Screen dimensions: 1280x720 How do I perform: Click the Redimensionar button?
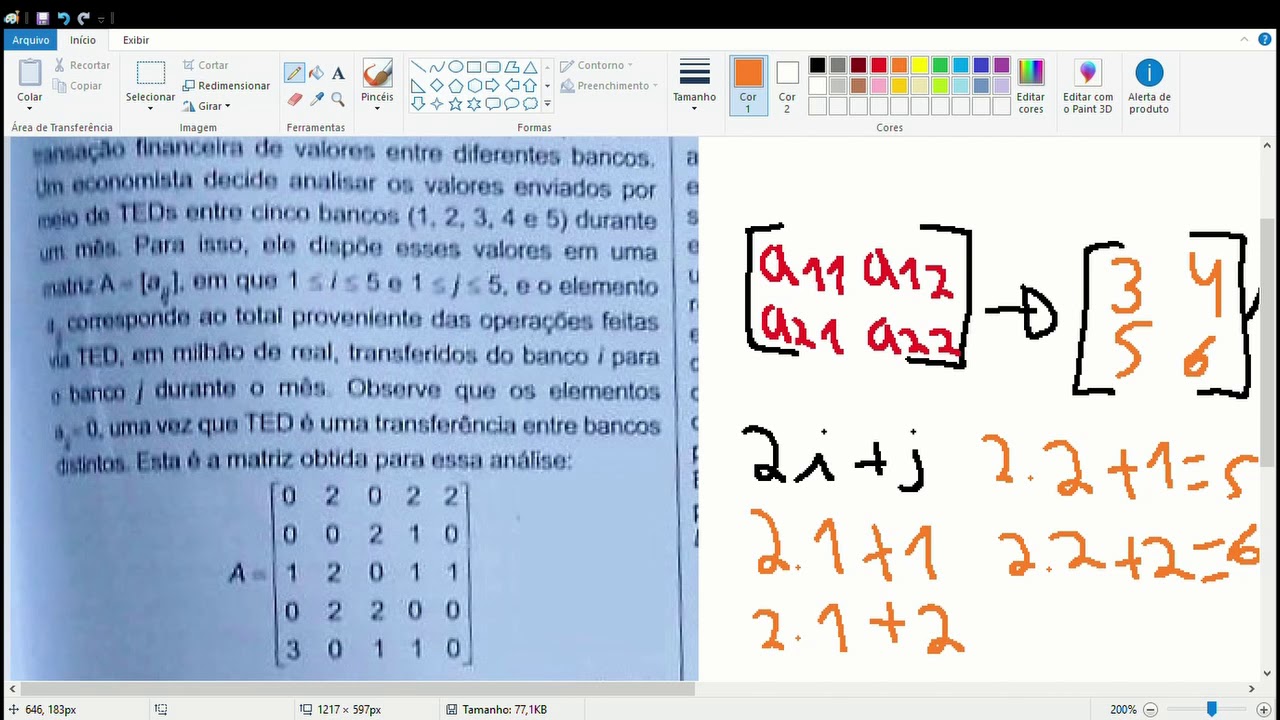click(x=226, y=86)
